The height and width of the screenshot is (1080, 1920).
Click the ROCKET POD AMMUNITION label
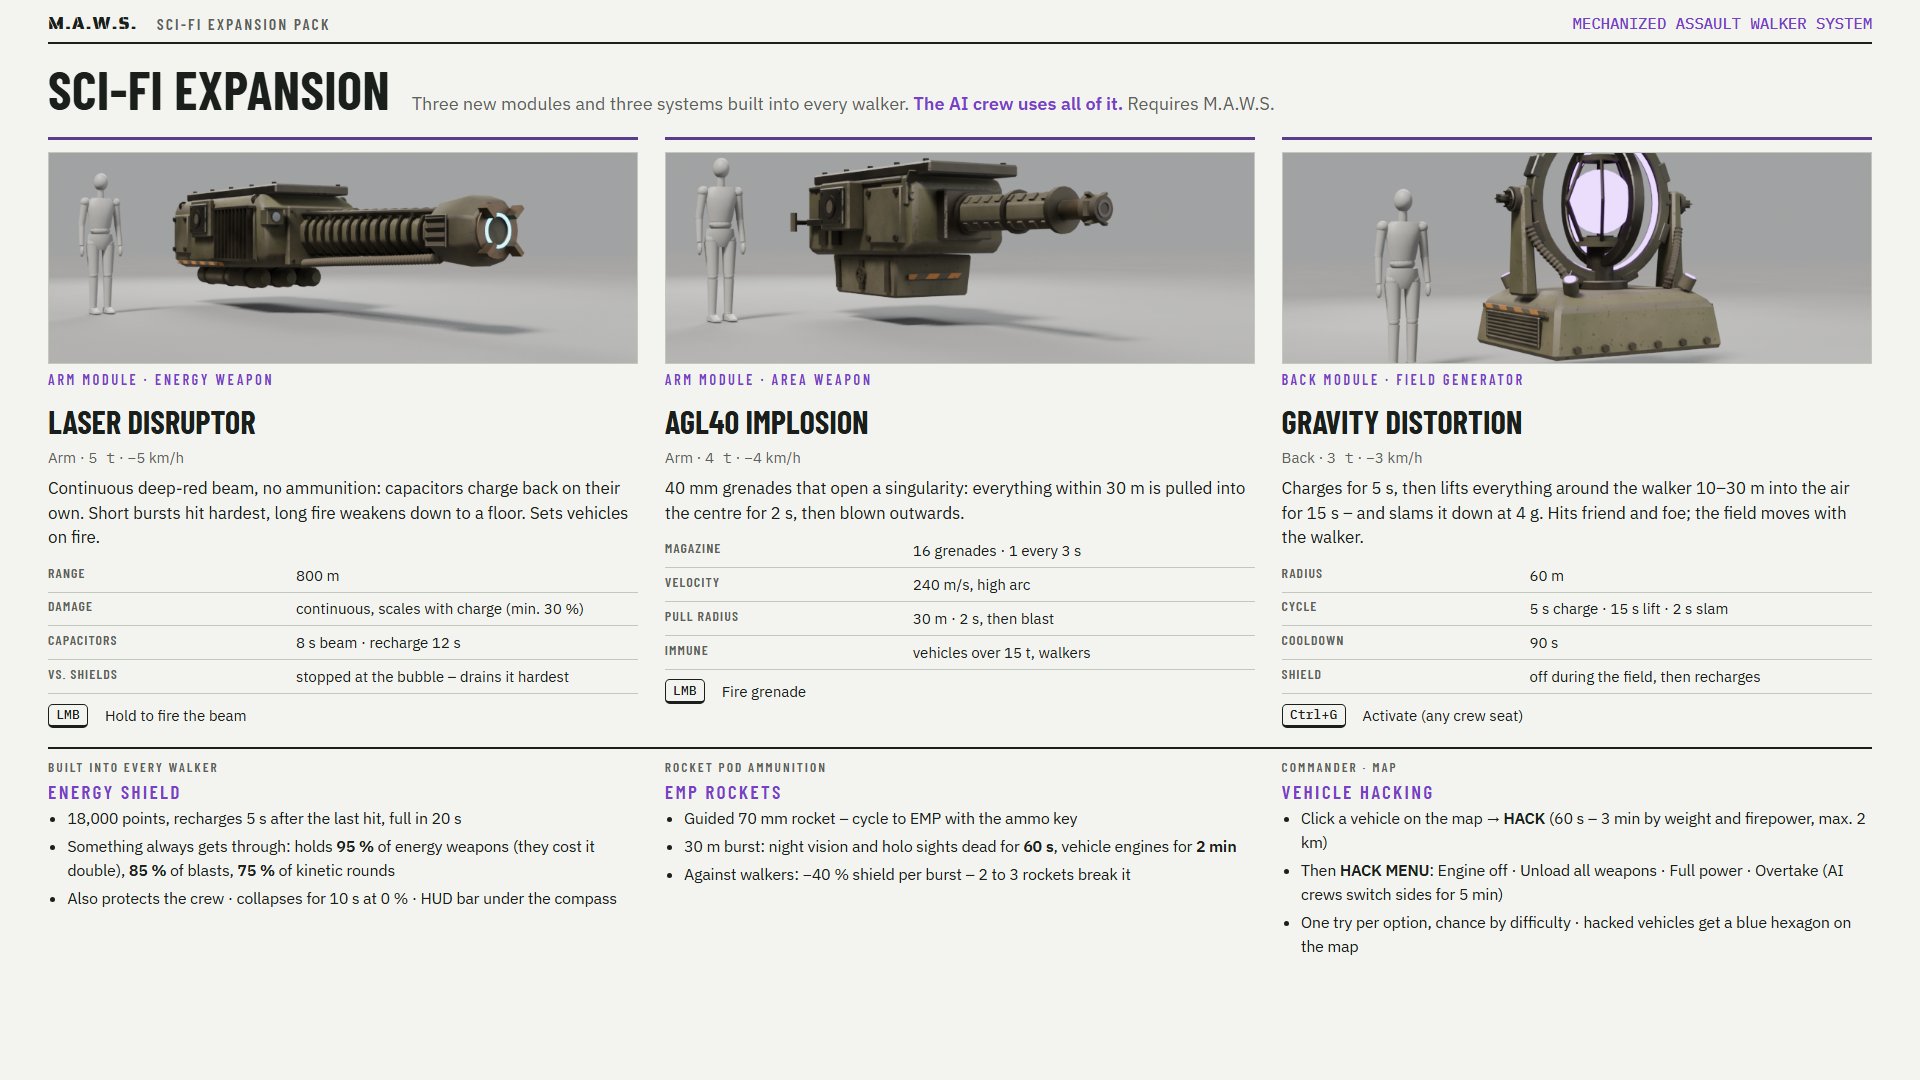tap(745, 768)
